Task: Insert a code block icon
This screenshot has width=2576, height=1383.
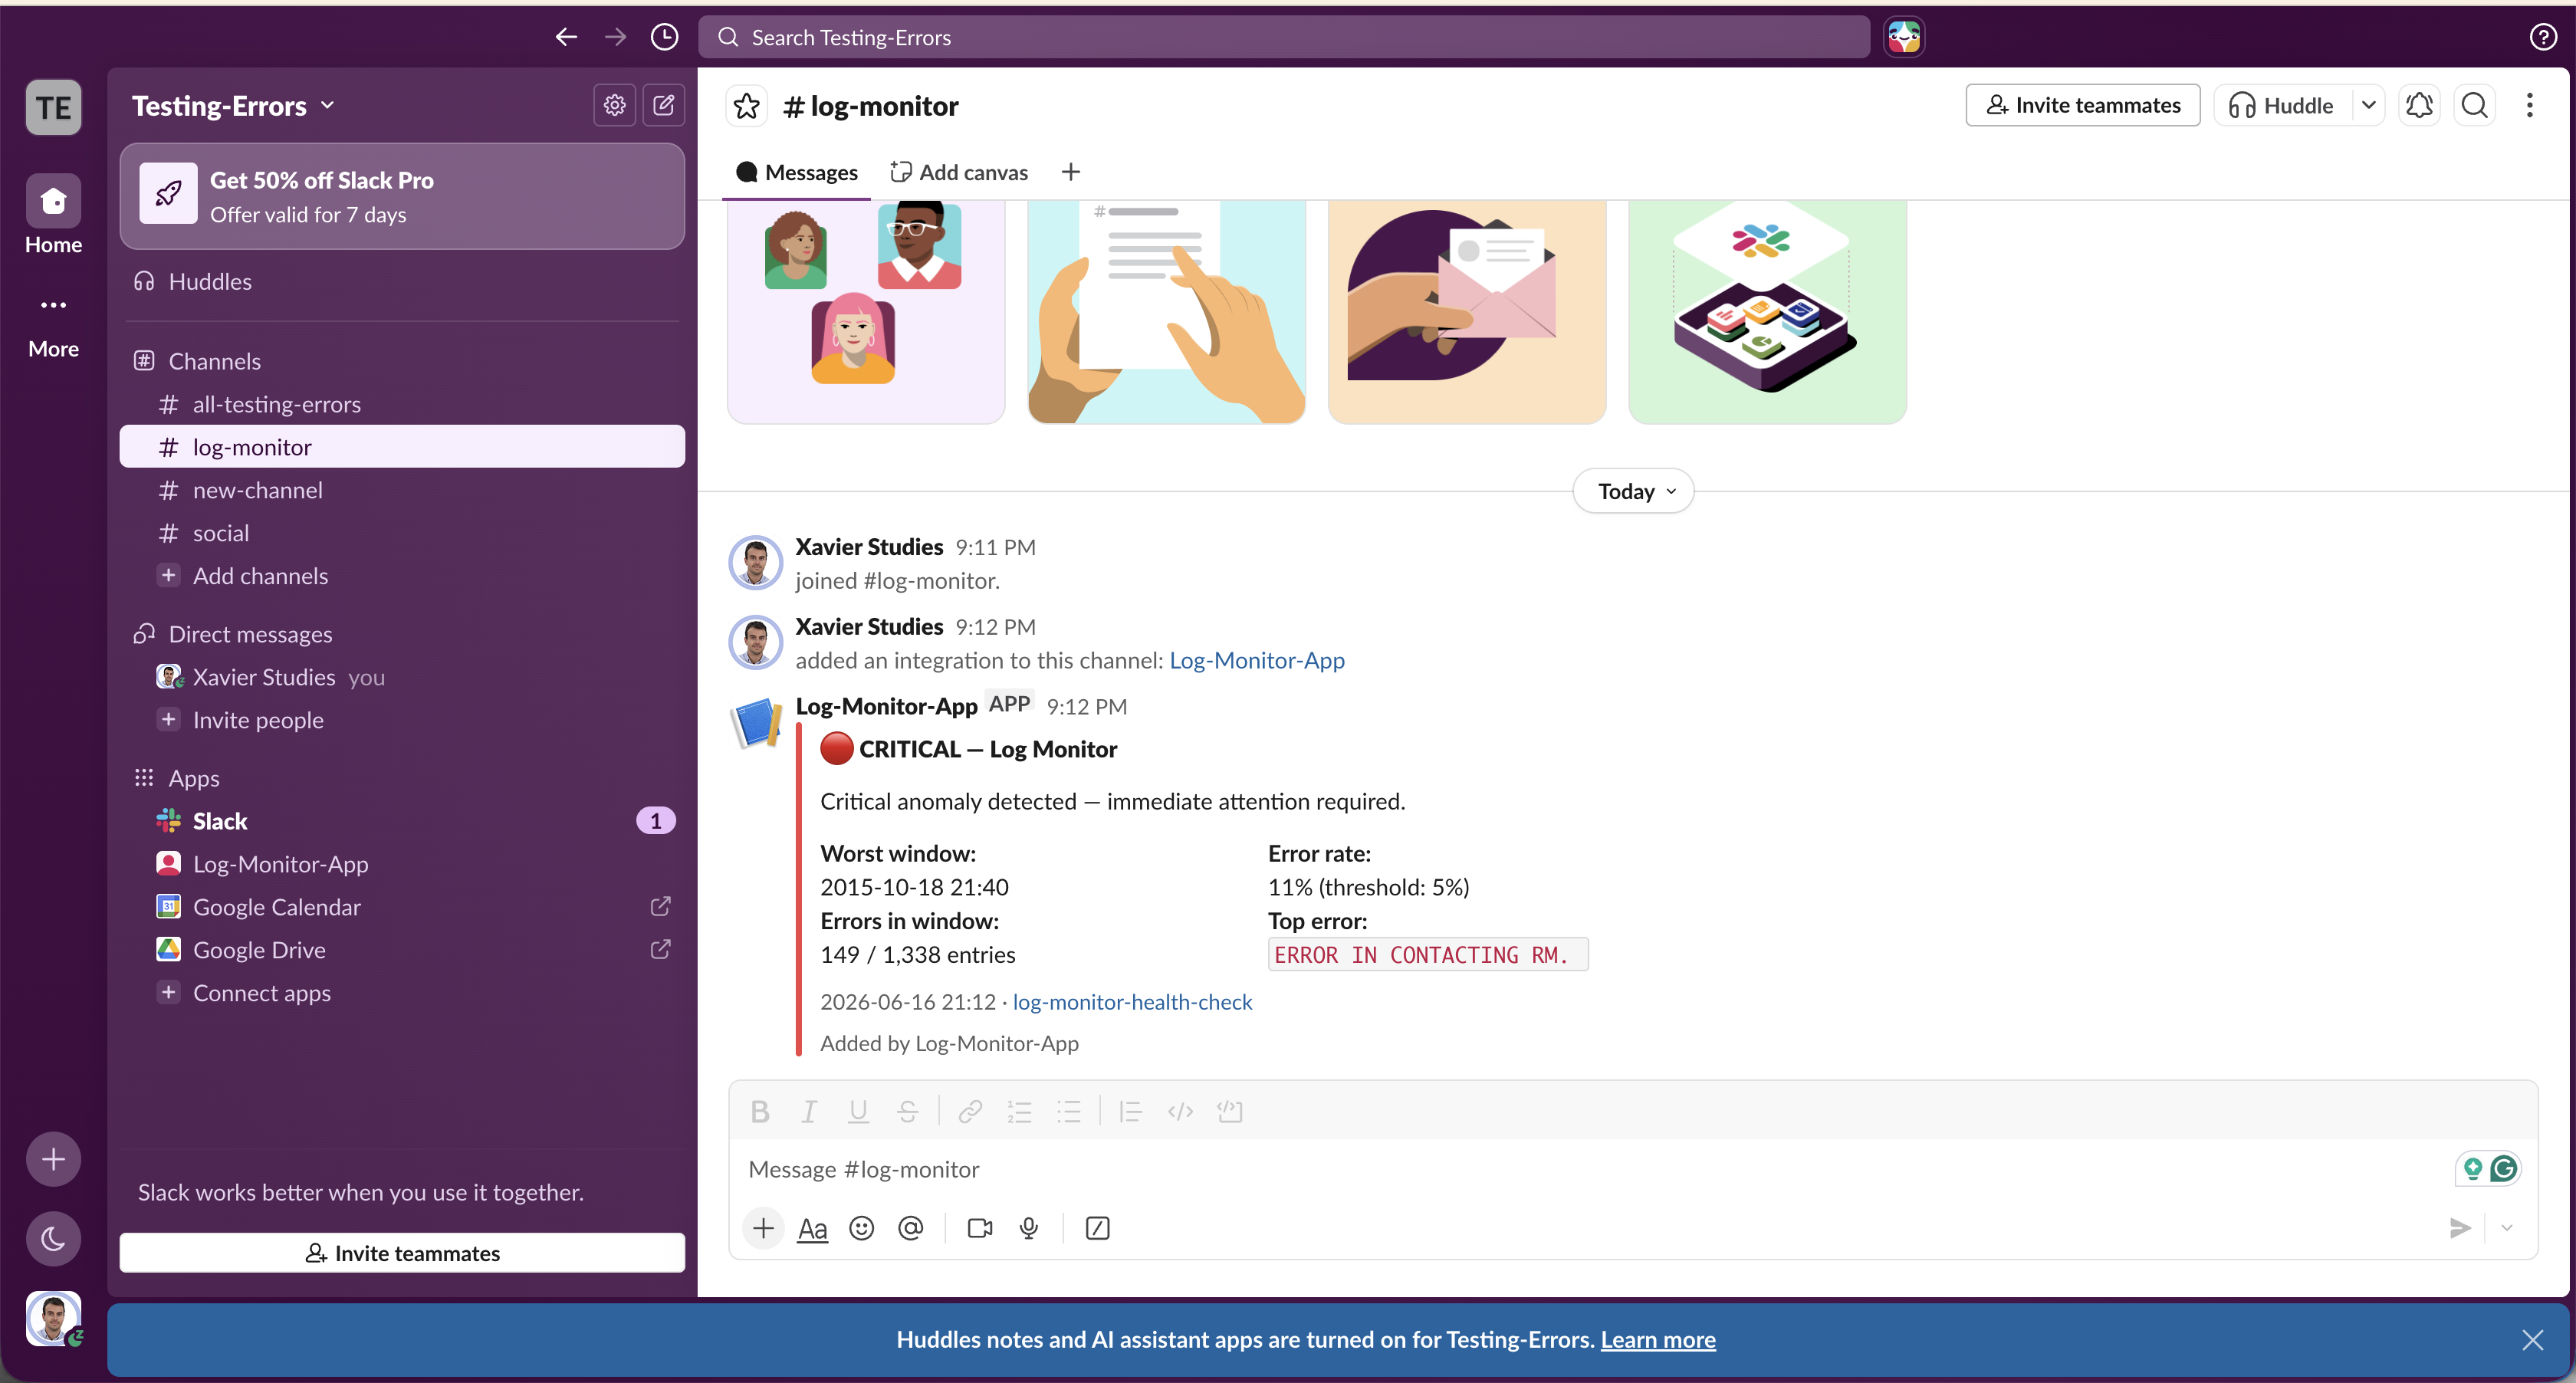Action: tap(1229, 1111)
